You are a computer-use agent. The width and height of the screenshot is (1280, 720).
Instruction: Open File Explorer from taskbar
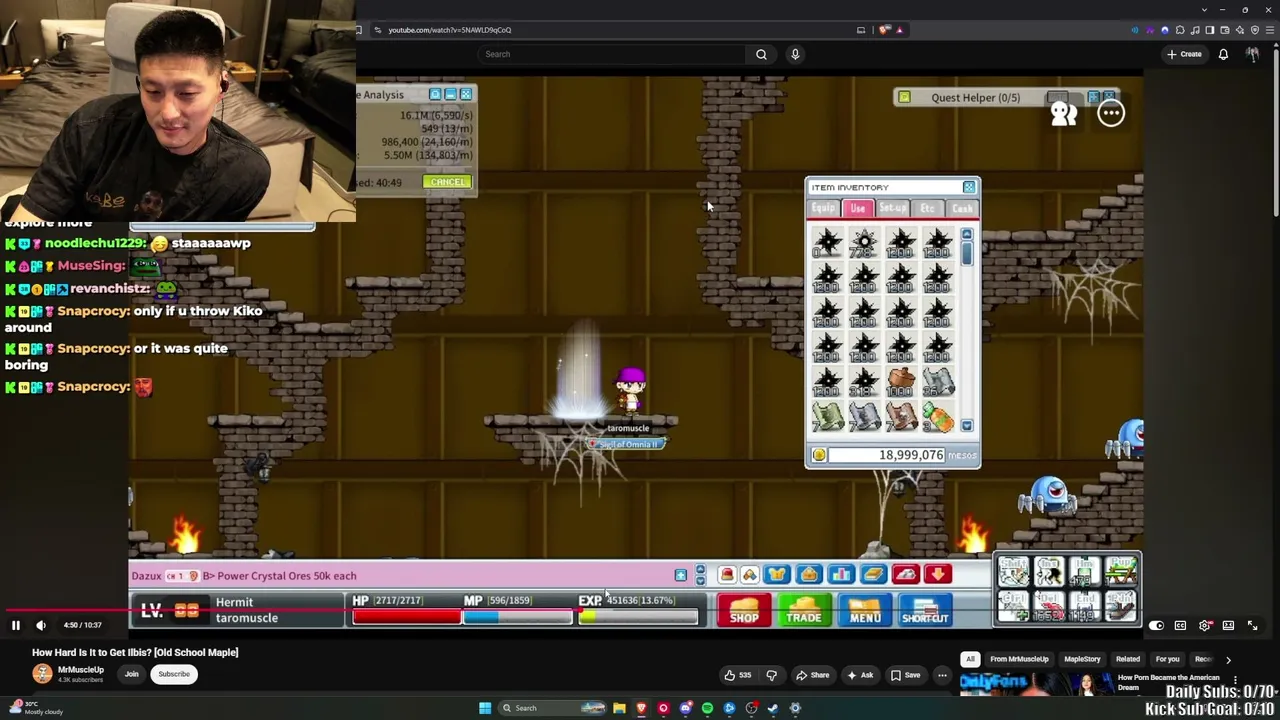(x=619, y=708)
